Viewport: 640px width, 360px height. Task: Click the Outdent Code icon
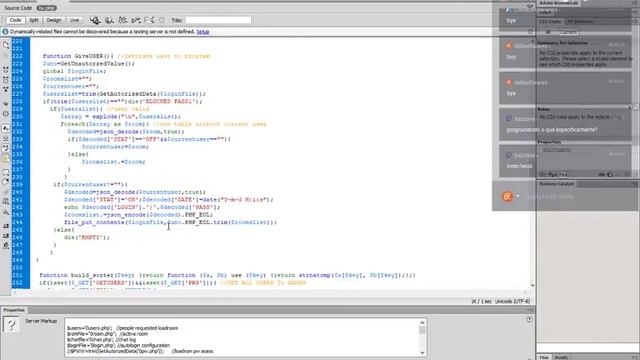[x=6, y=236]
